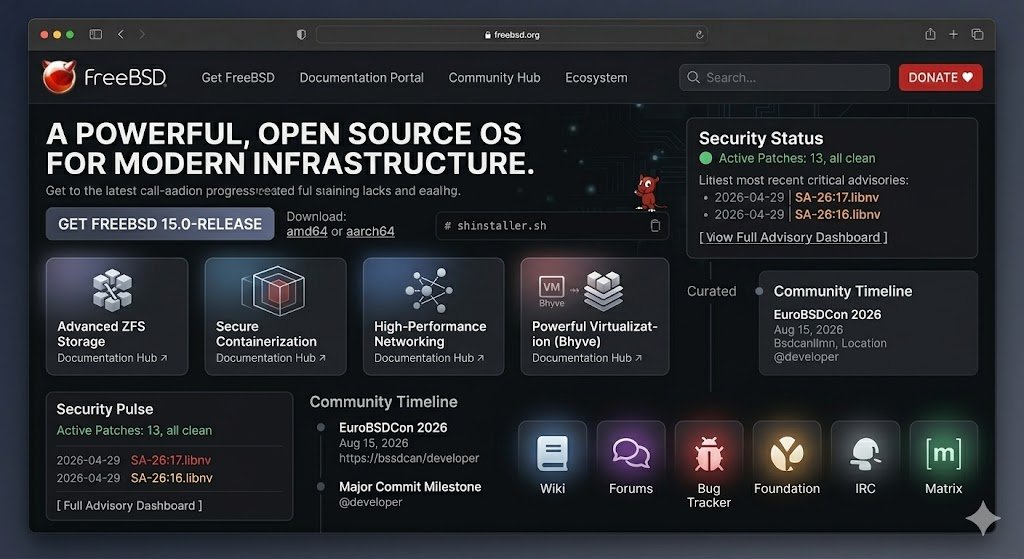Viewport: 1024px width, 559px height.
Task: Click the Curated label
Action: tap(711, 291)
